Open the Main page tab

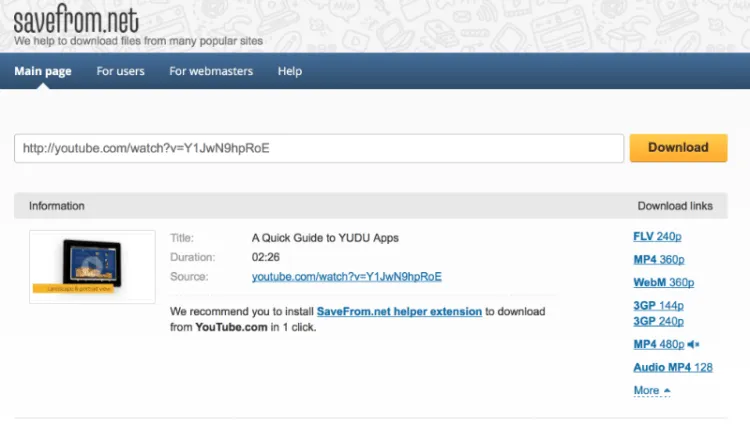[43, 71]
